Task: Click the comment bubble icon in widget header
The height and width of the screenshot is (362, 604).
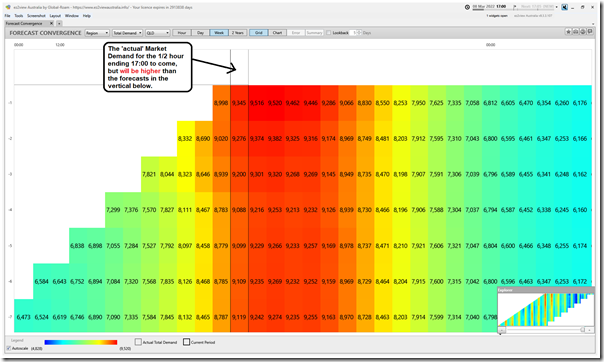Action: pos(590,32)
